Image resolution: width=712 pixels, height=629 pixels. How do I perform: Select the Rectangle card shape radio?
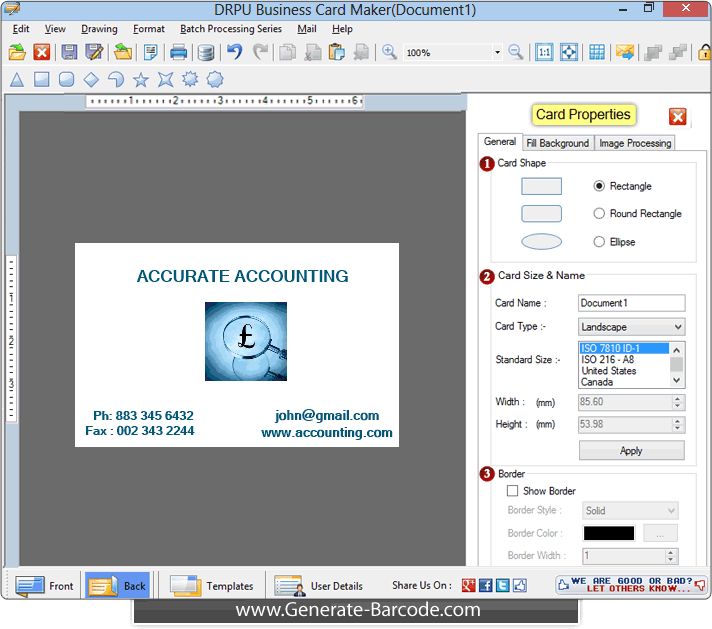point(599,186)
